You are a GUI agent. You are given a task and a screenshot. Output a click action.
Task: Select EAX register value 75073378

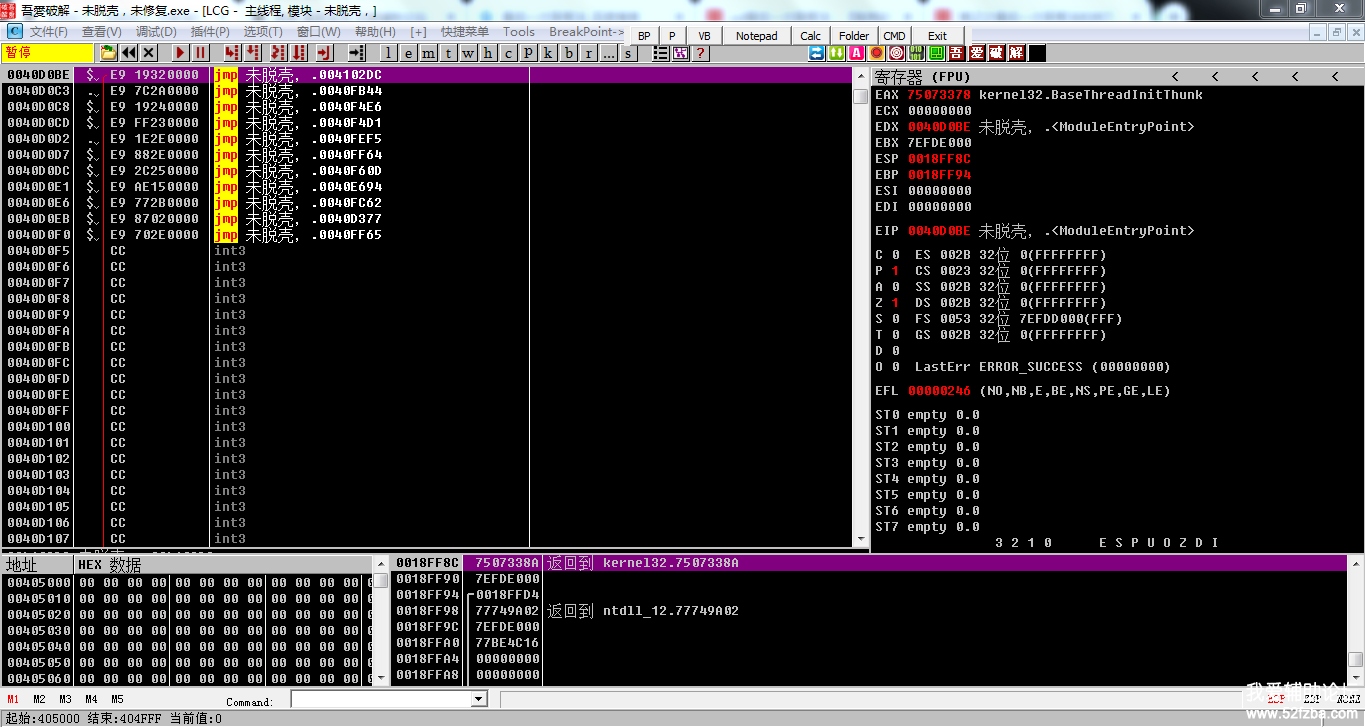click(939, 95)
